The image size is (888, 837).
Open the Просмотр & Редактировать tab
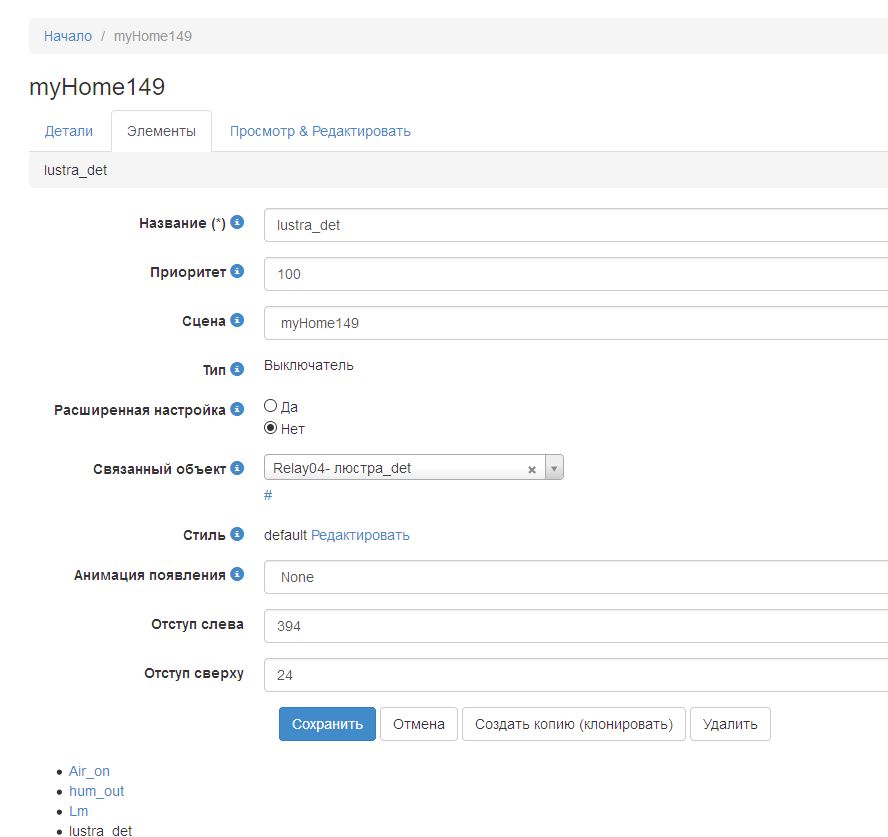click(320, 131)
